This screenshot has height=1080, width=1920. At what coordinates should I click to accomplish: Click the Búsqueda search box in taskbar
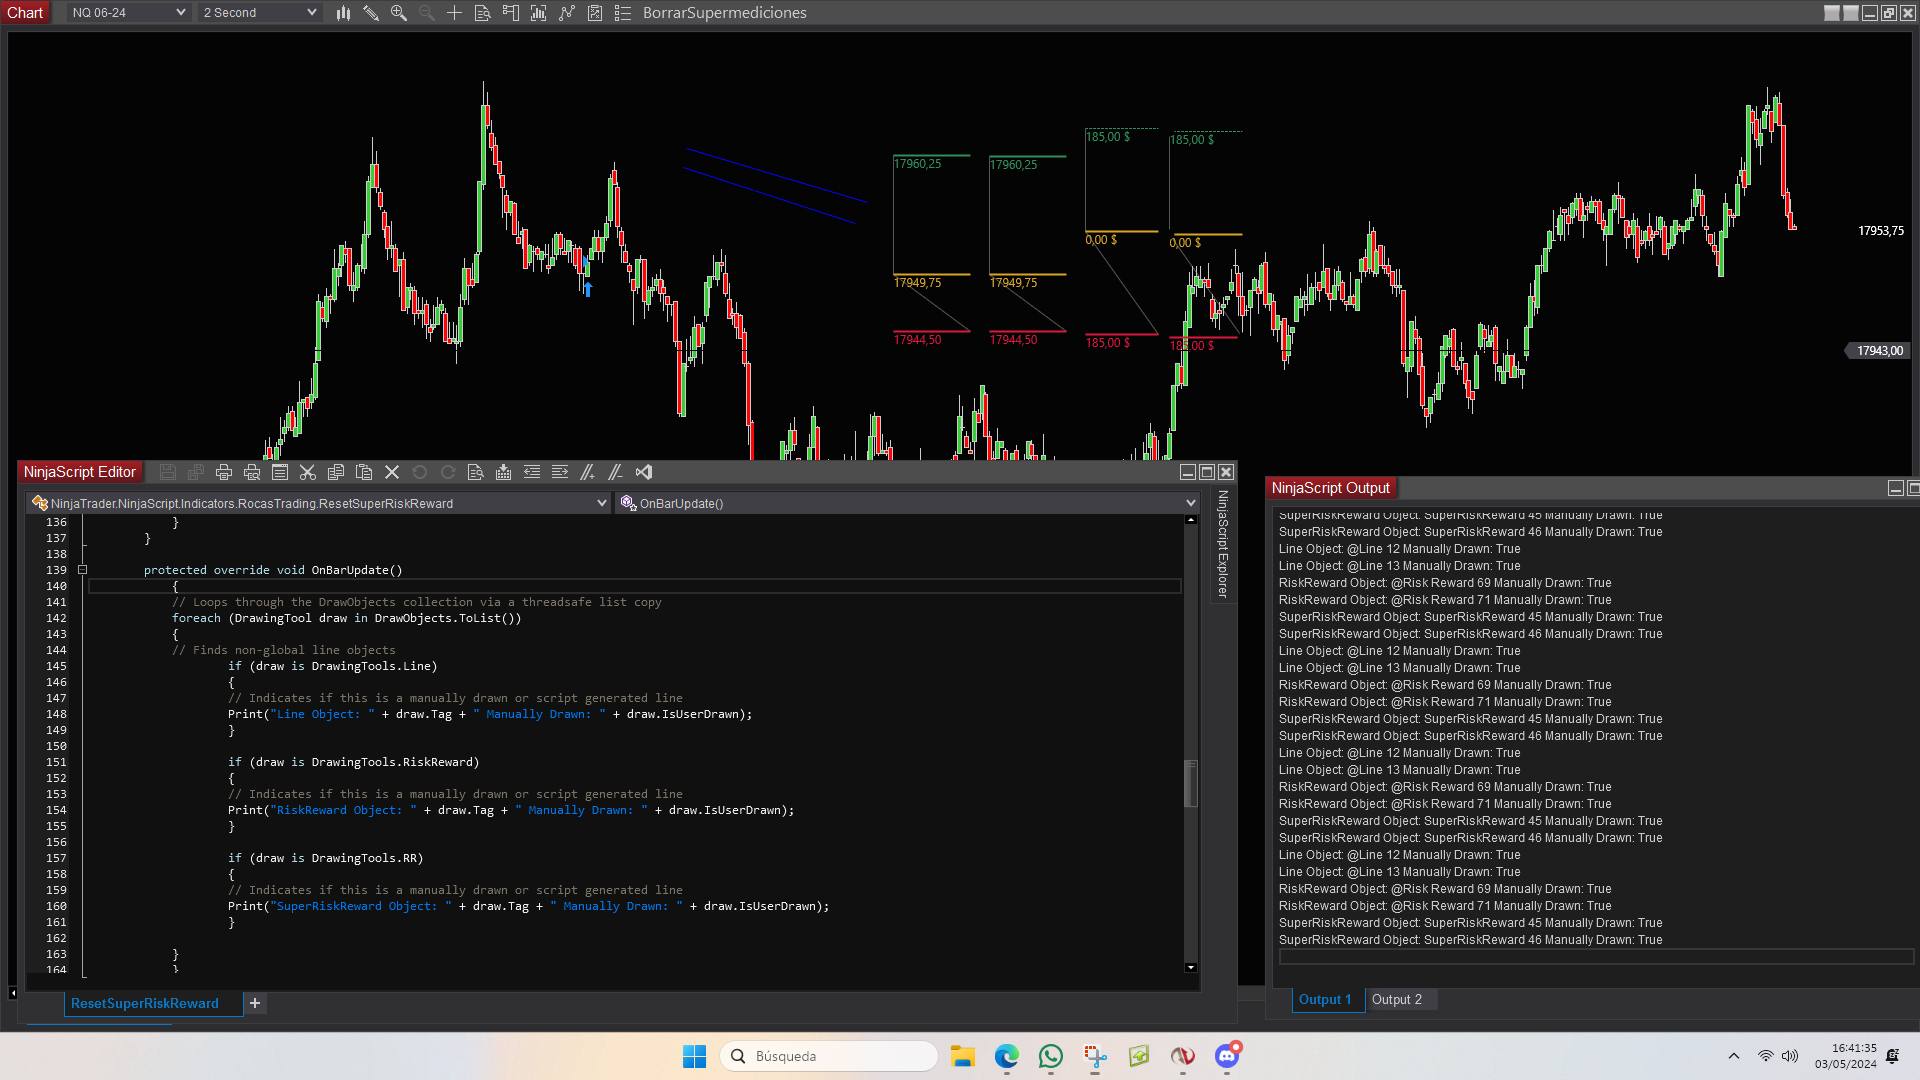click(830, 1056)
